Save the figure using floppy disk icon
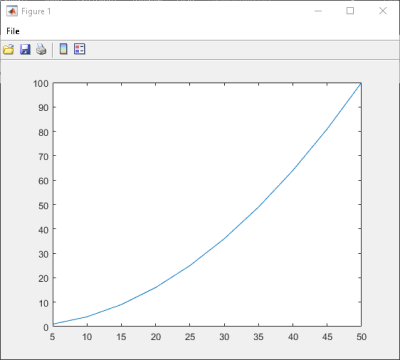Image resolution: width=400 pixels, height=360 pixels. 25,49
